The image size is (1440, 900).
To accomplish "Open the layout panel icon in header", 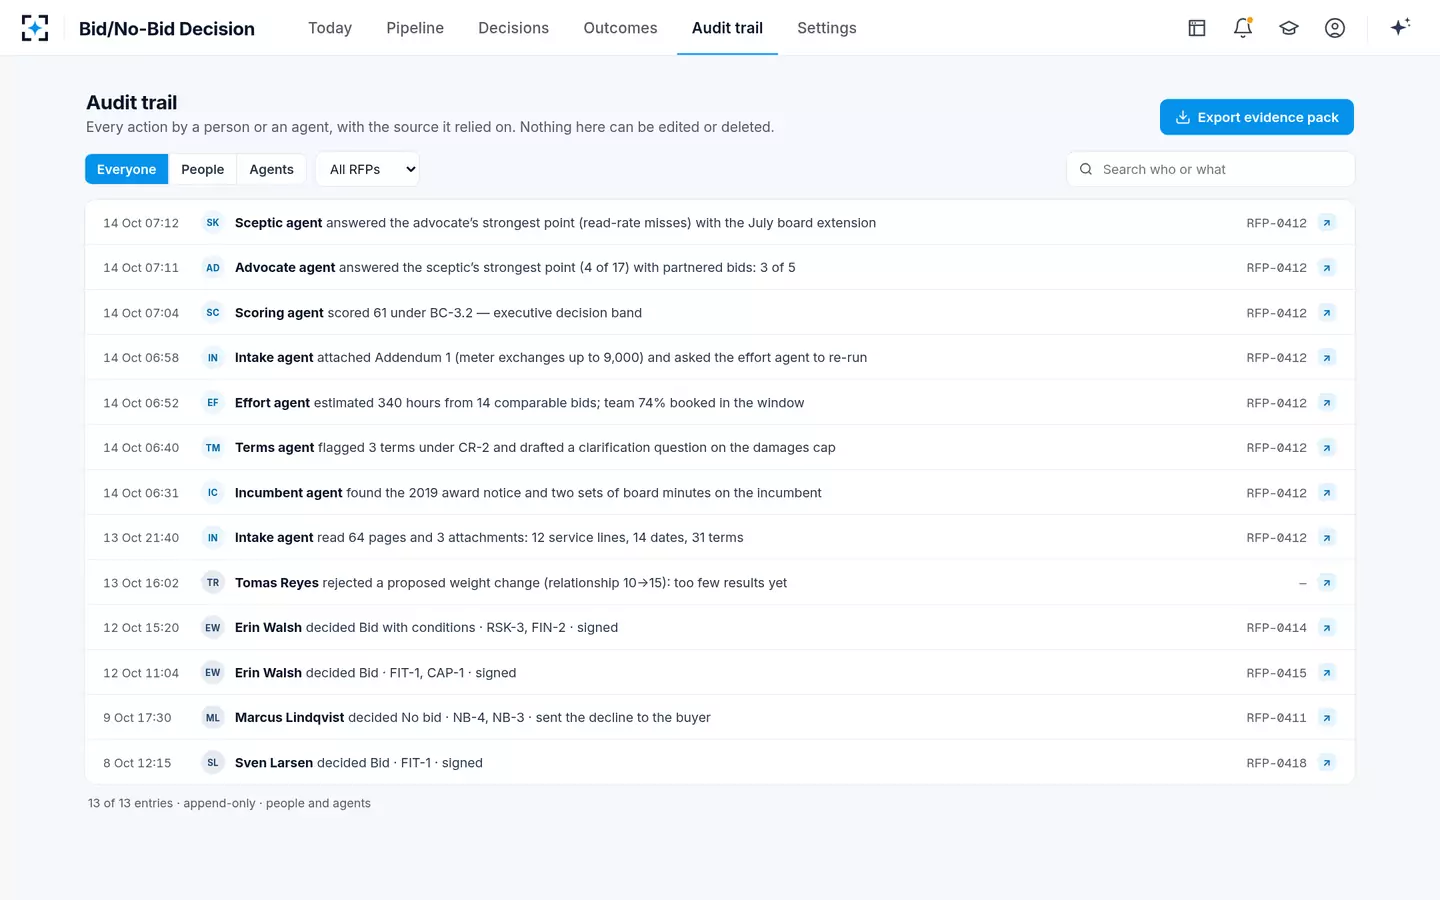I will click(x=1197, y=28).
